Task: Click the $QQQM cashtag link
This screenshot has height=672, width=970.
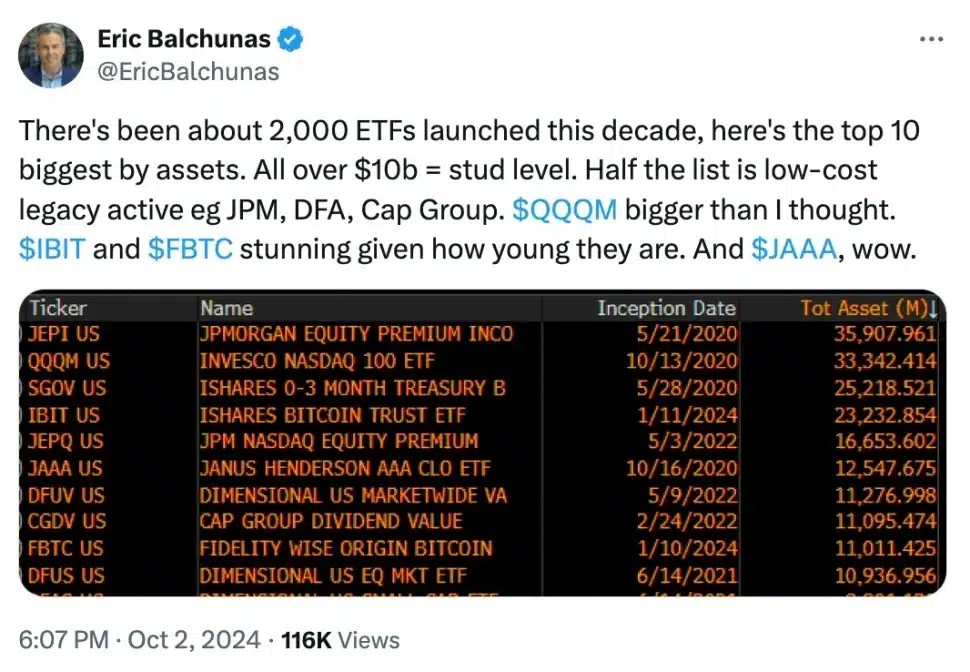Action: [x=564, y=210]
